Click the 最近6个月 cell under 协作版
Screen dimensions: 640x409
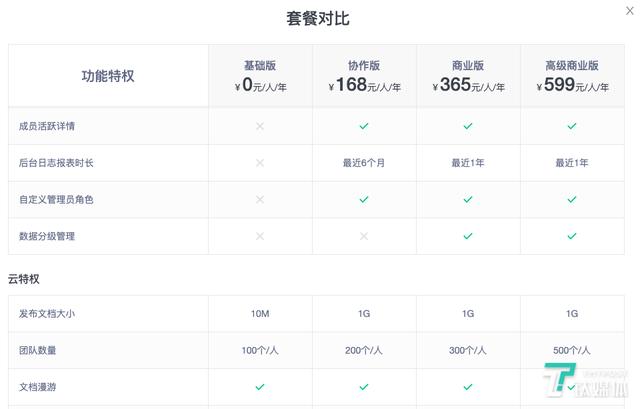pos(364,163)
